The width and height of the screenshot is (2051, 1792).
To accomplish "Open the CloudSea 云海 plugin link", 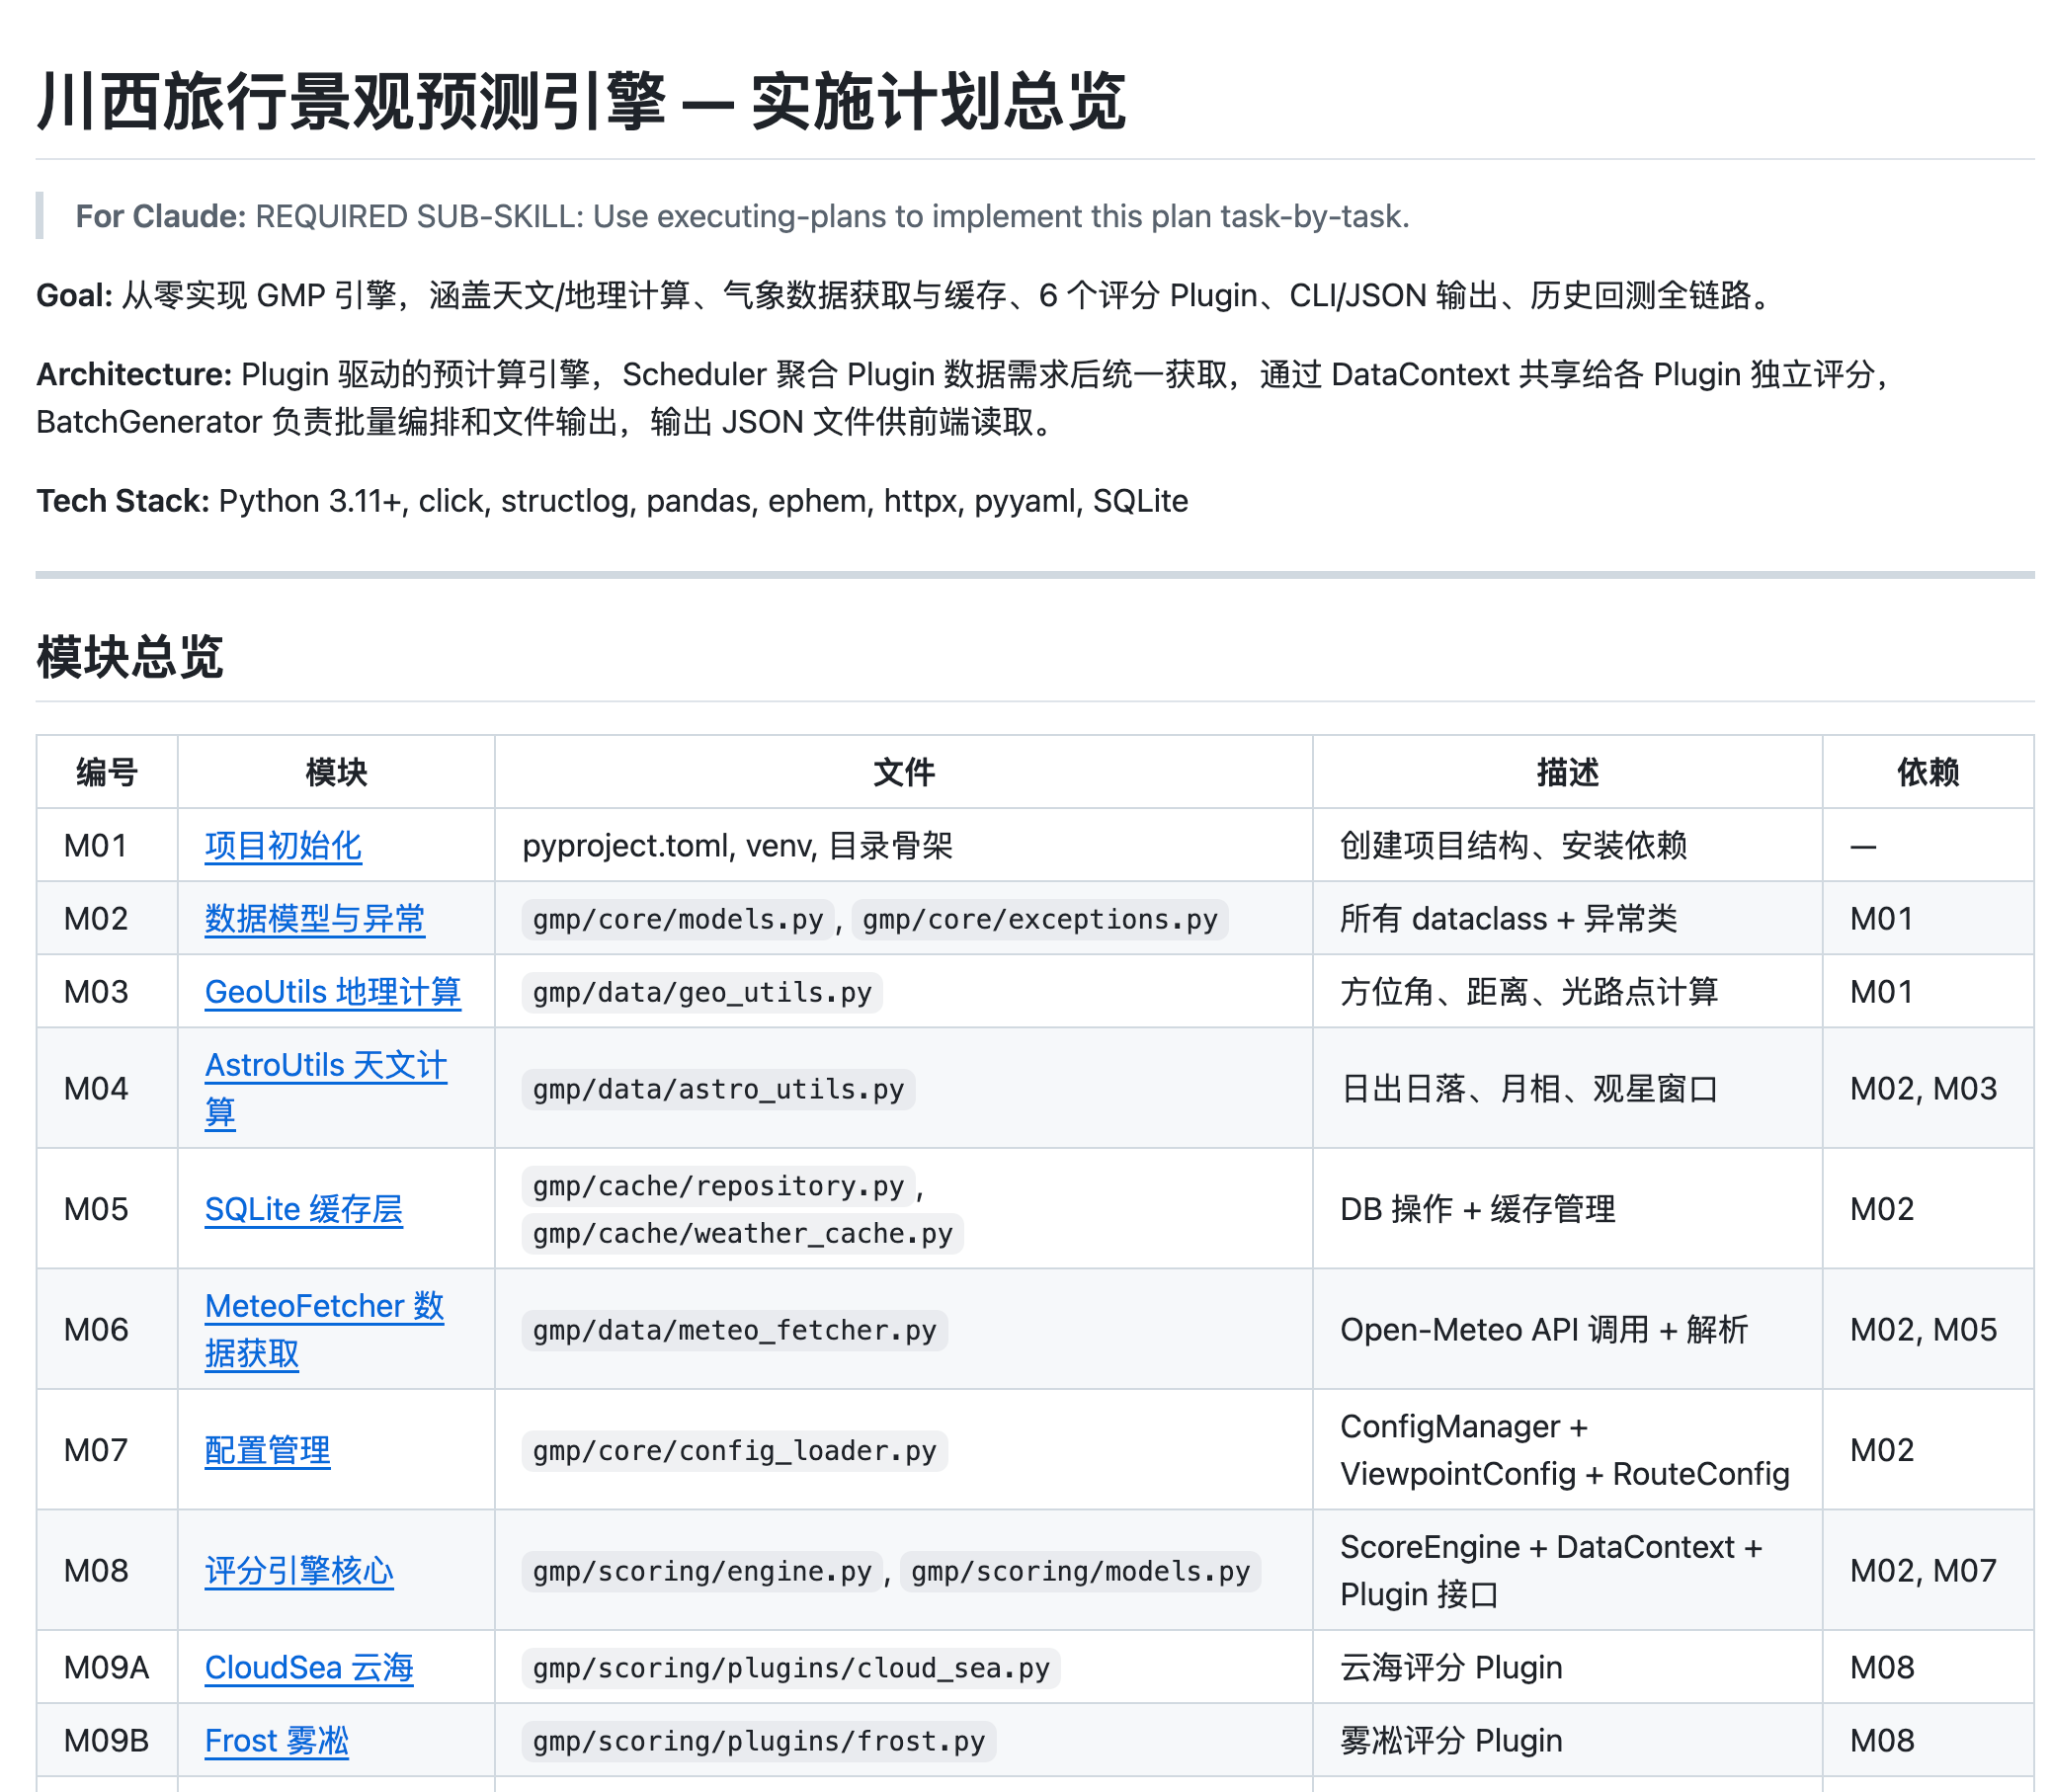I will [x=310, y=1667].
